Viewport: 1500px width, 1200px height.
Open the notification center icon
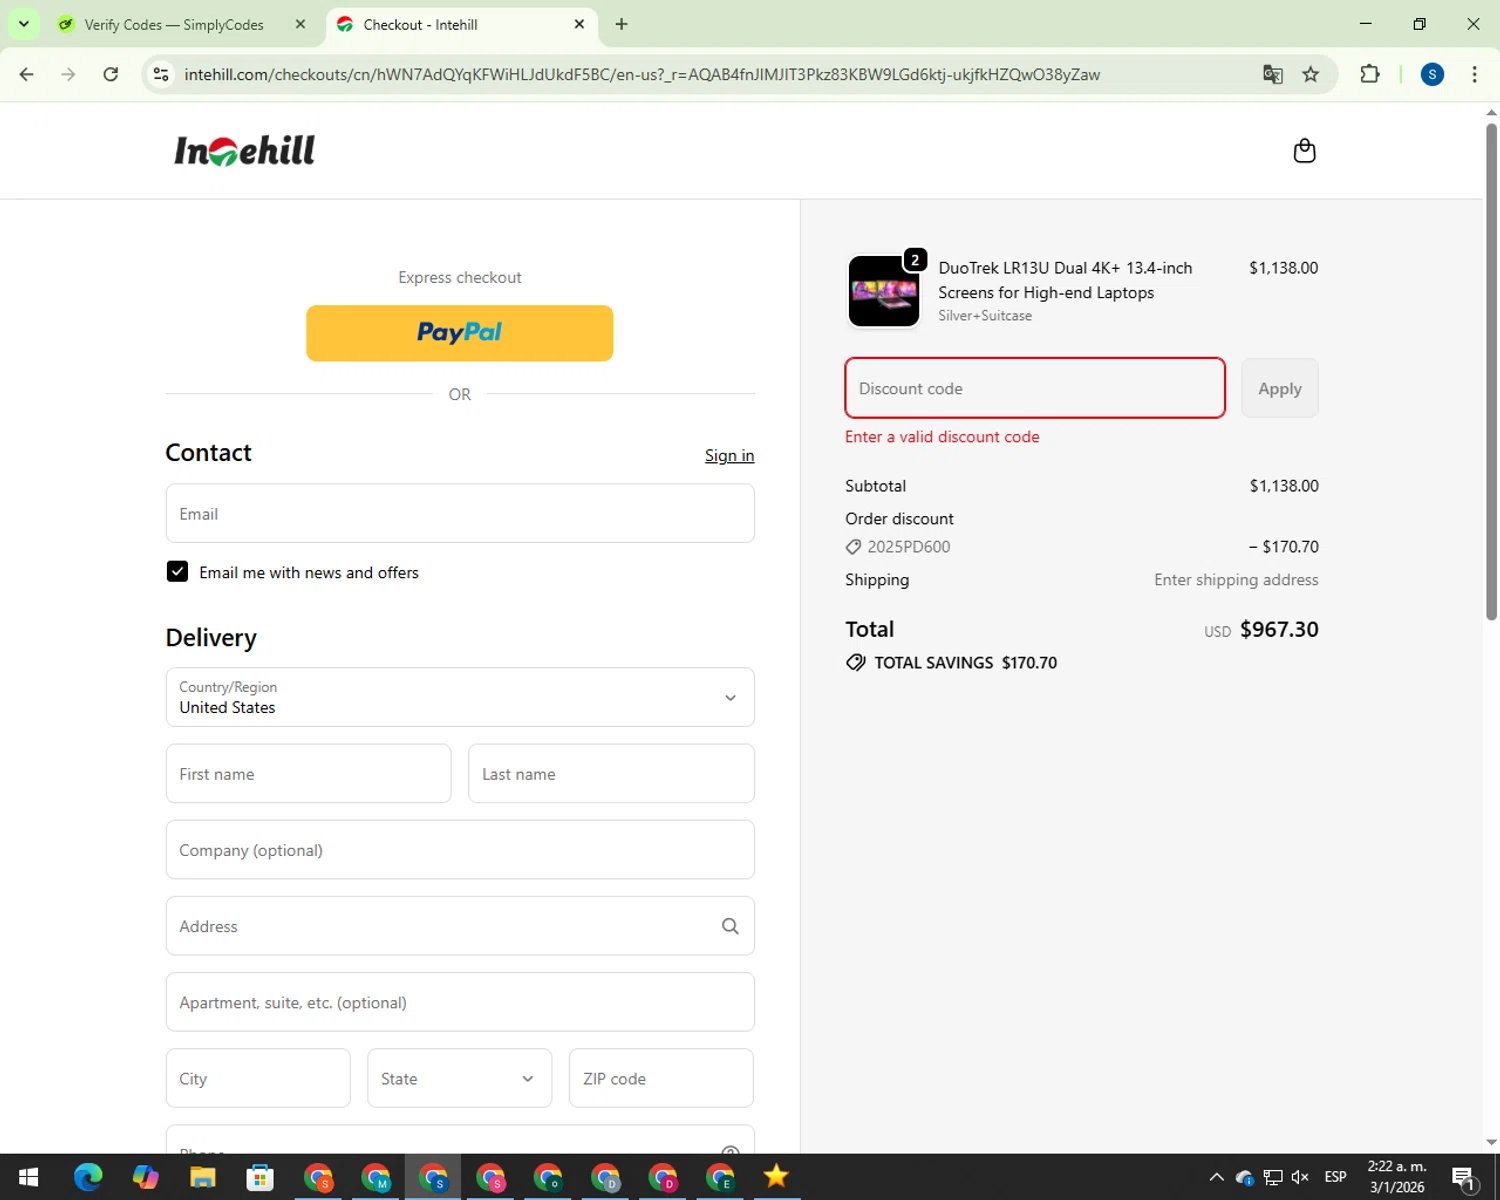click(1464, 1178)
